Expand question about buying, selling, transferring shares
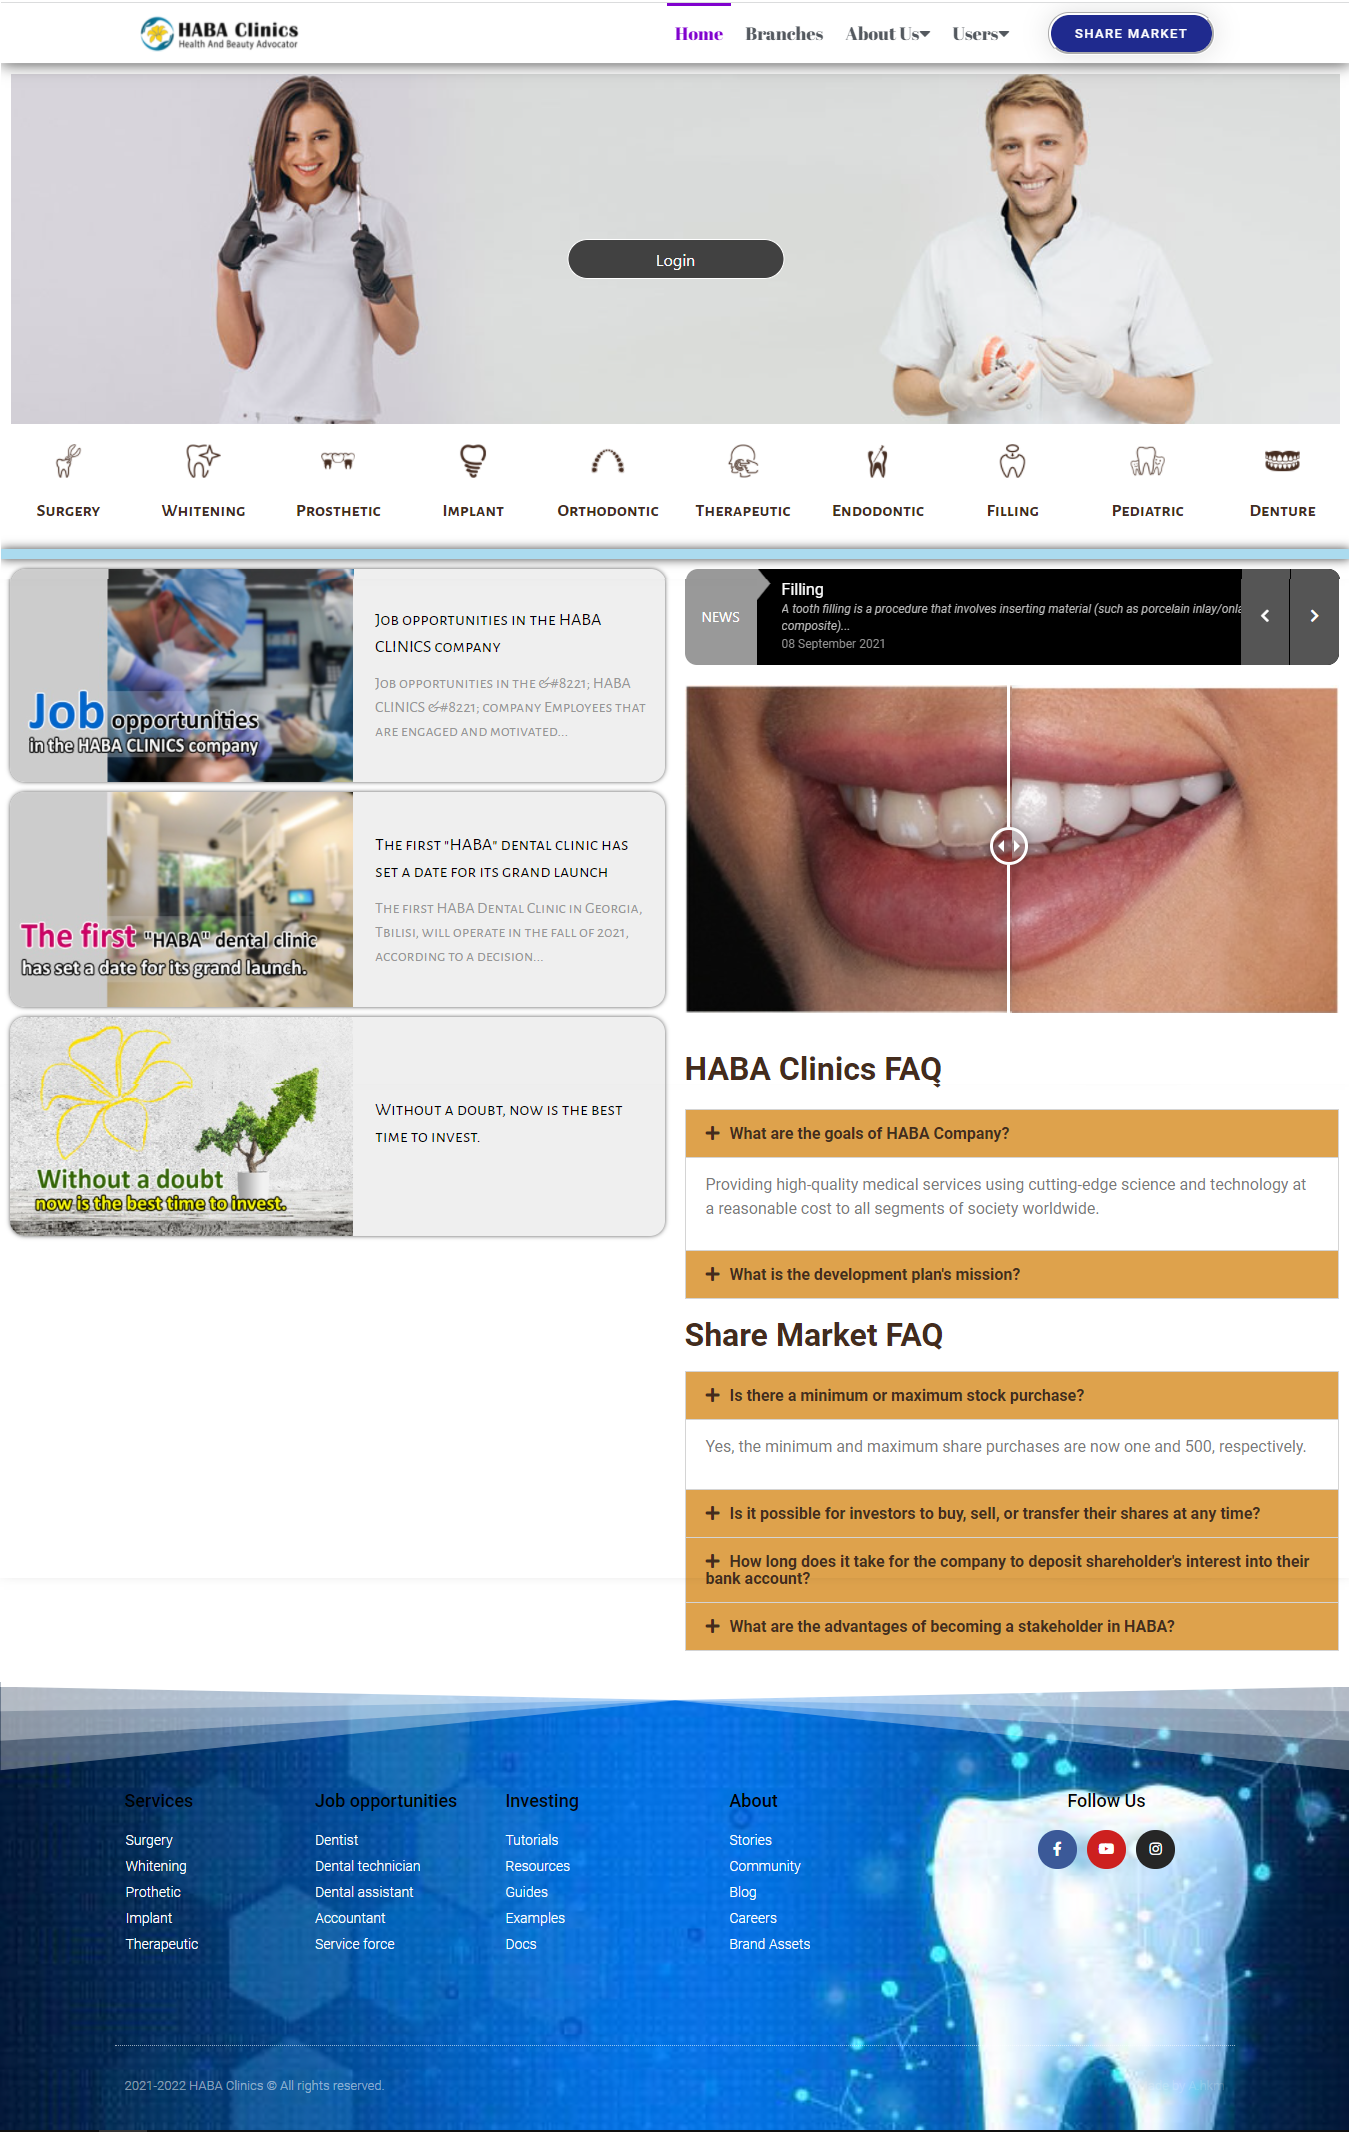 click(x=1012, y=1513)
